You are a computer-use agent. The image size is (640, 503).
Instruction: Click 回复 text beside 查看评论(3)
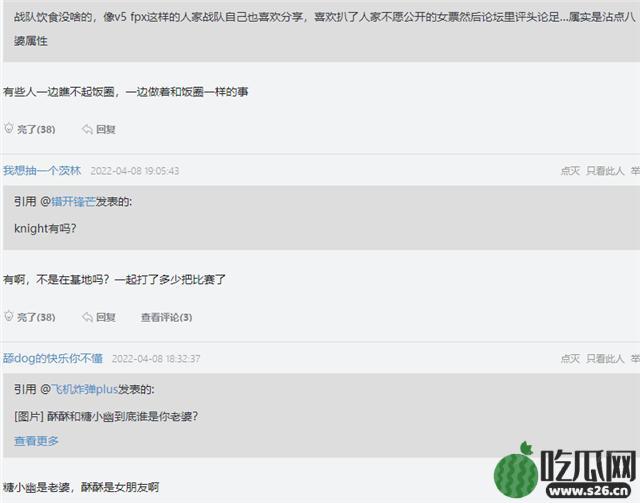(x=106, y=317)
